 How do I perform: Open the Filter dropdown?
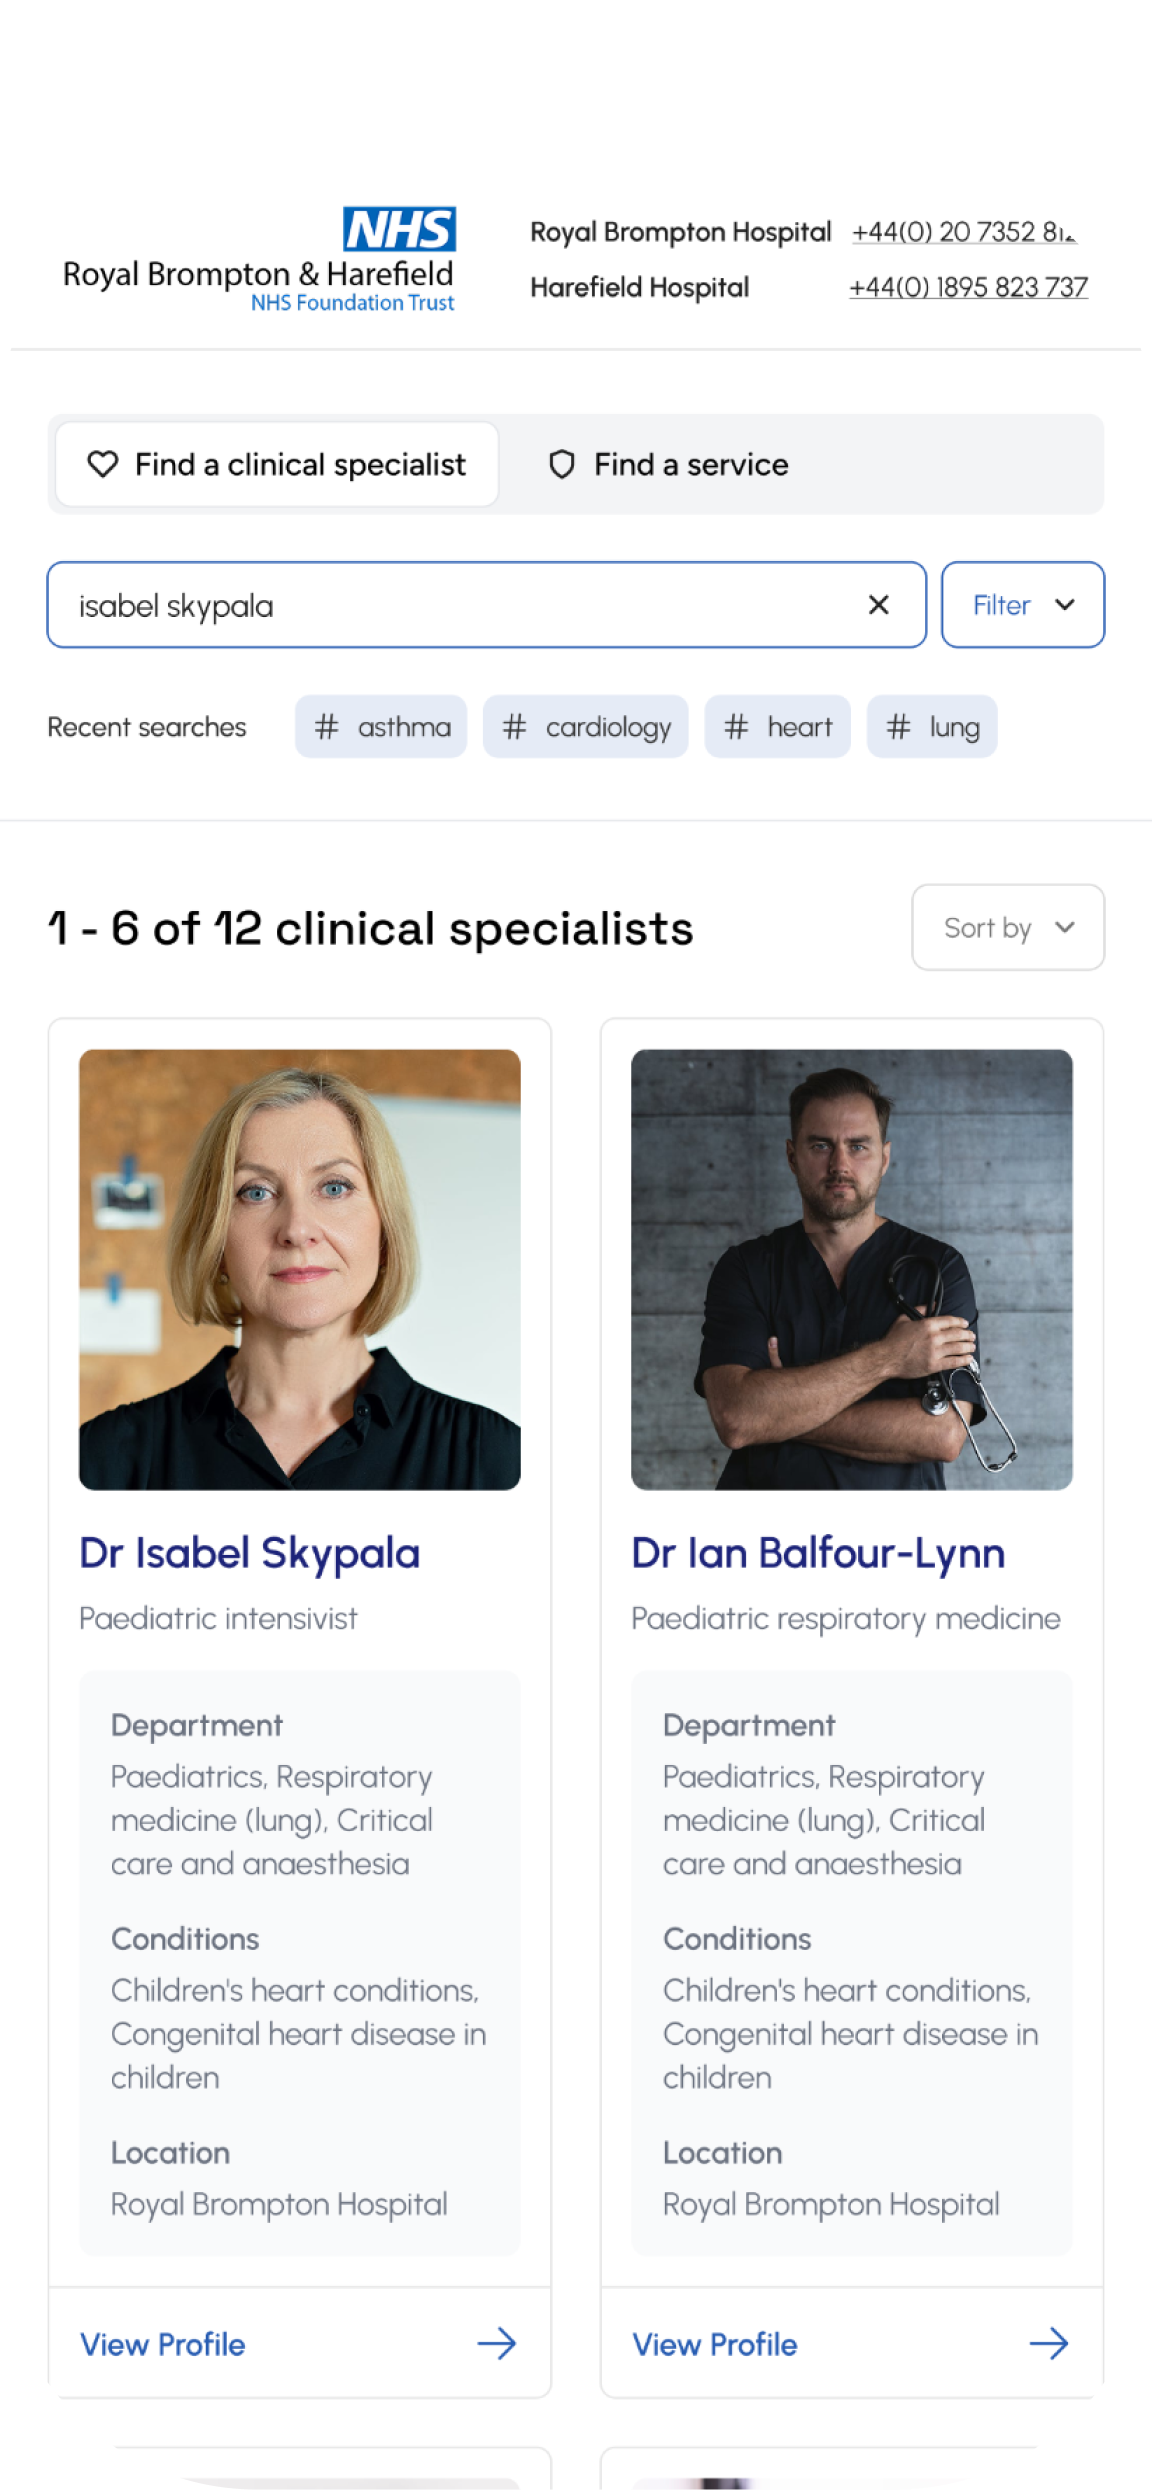1022,605
